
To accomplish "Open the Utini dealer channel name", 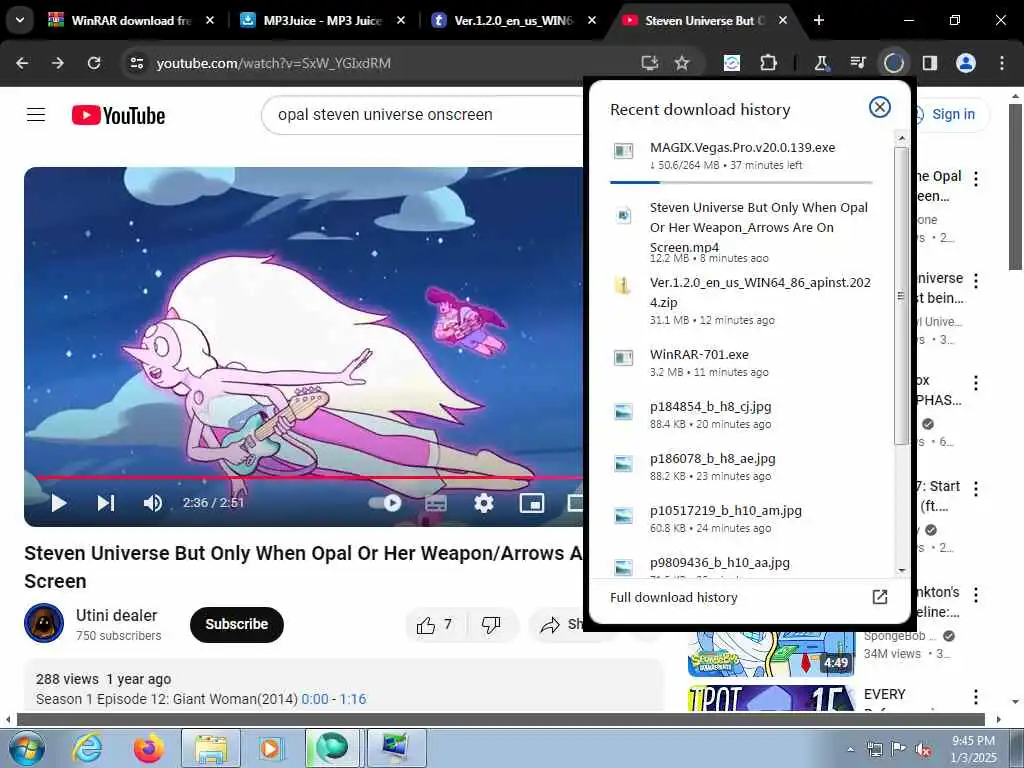I will [116, 615].
